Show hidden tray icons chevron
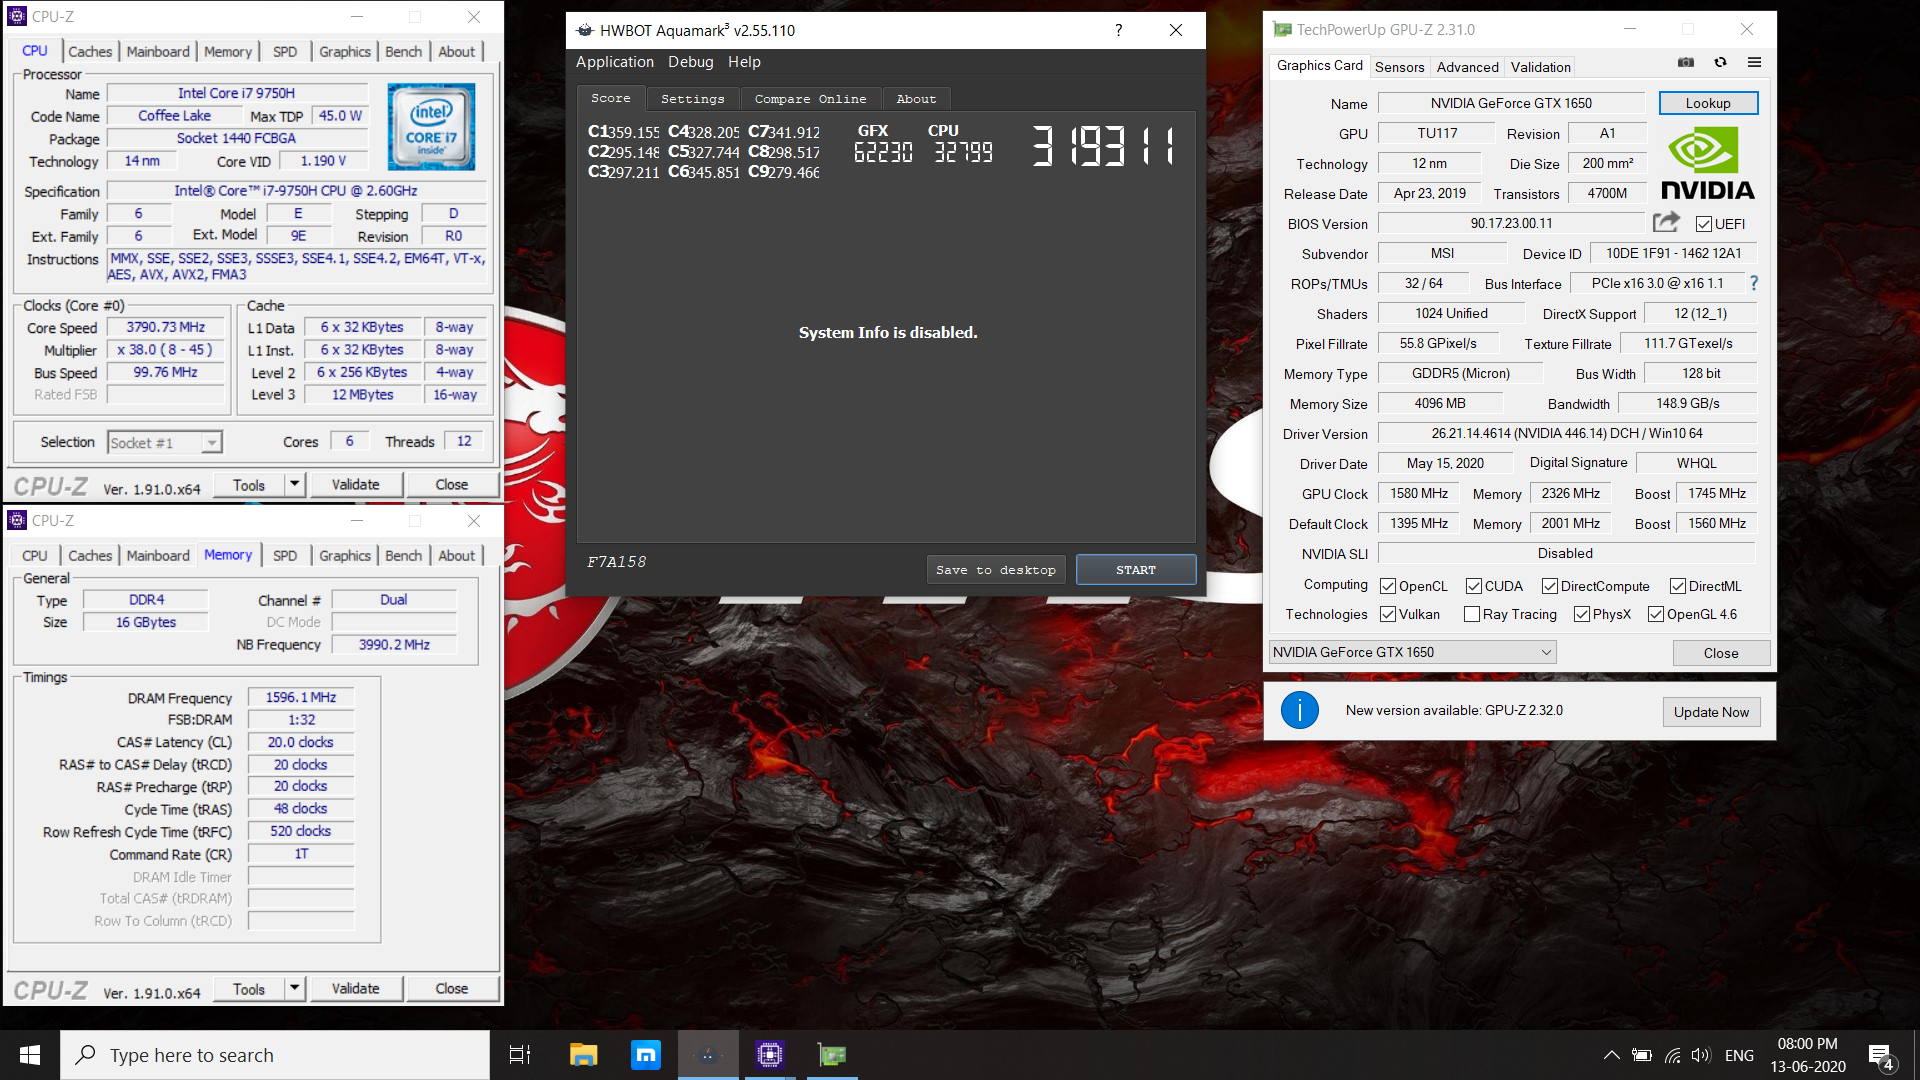The height and width of the screenshot is (1080, 1920). pos(1611,1055)
